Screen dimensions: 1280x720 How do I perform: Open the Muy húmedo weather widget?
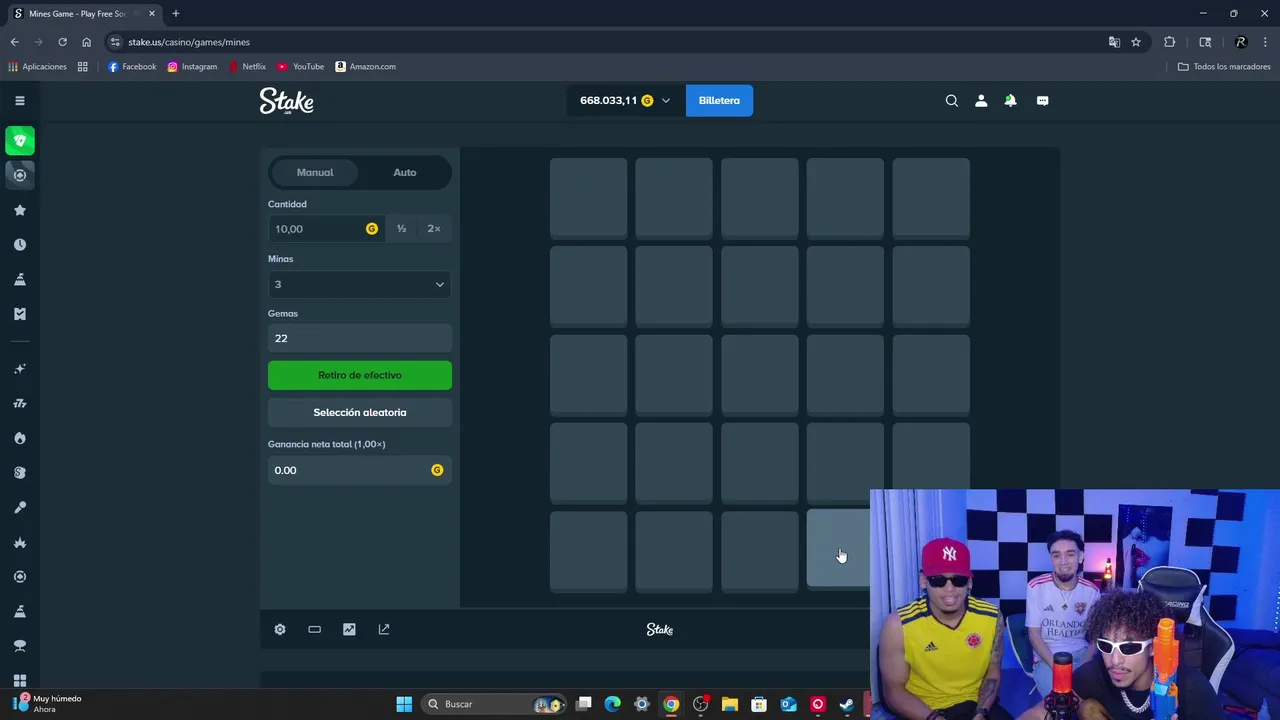point(48,704)
